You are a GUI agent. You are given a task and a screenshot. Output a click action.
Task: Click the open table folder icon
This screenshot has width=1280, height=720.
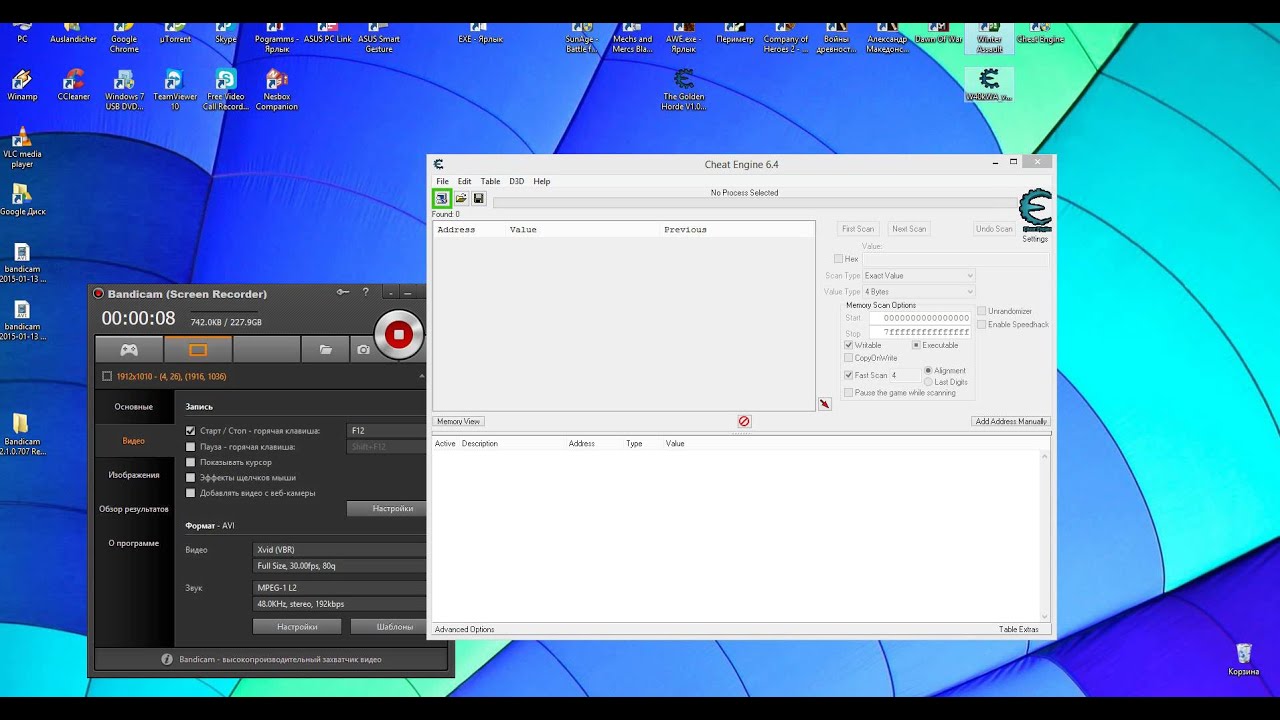[x=461, y=198]
